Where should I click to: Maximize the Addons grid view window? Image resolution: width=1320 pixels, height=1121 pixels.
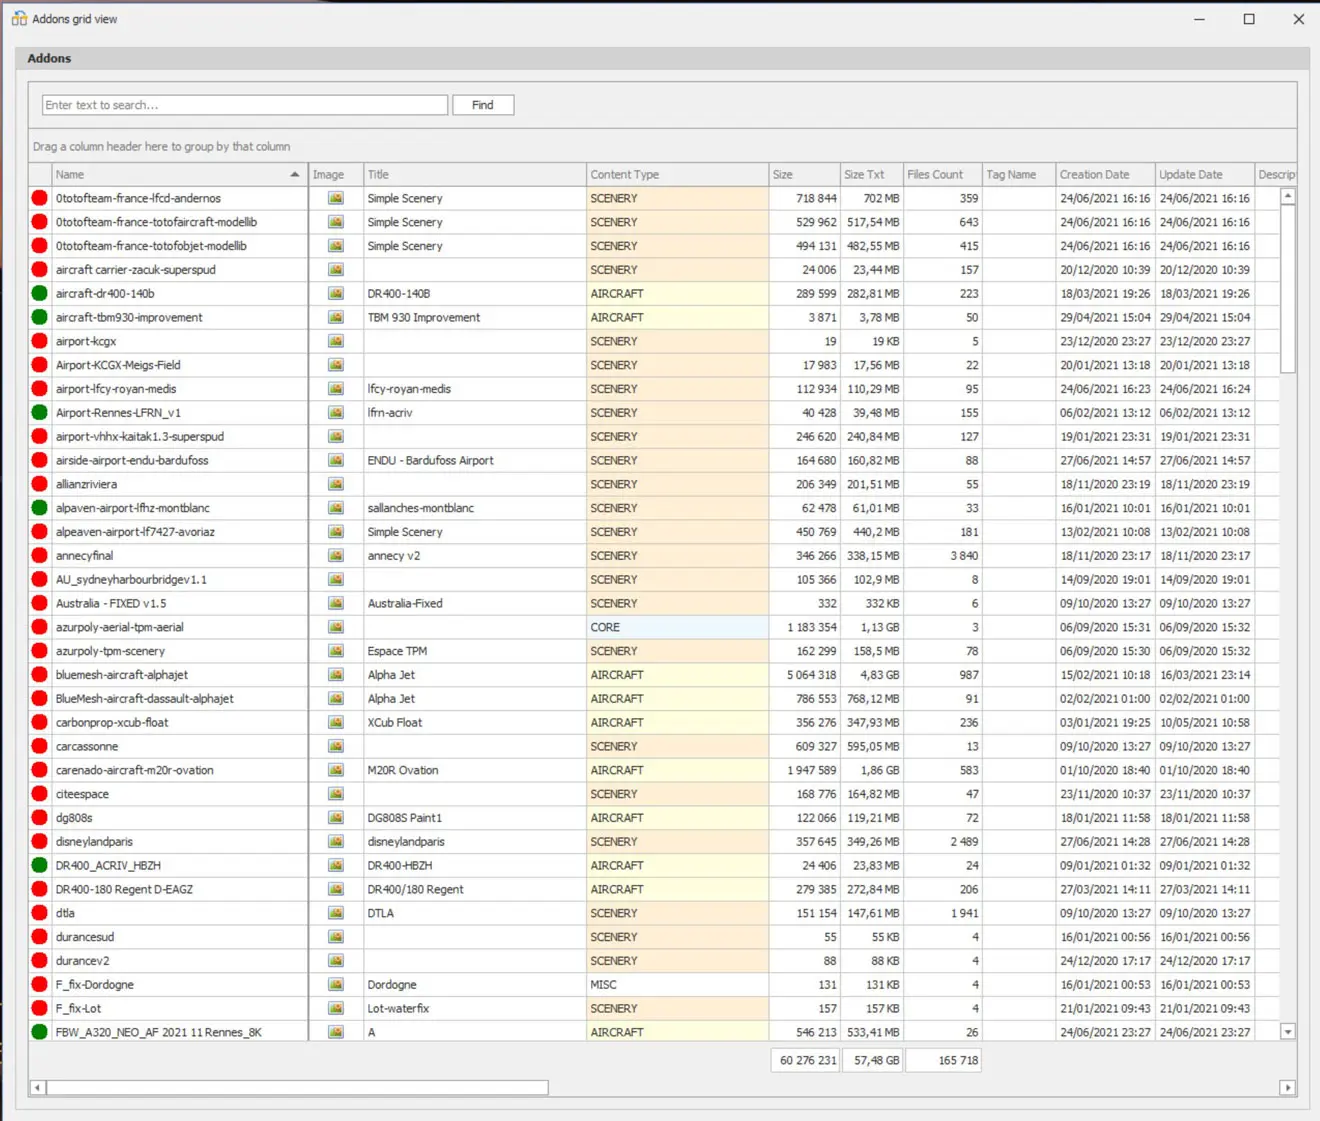coord(1249,19)
